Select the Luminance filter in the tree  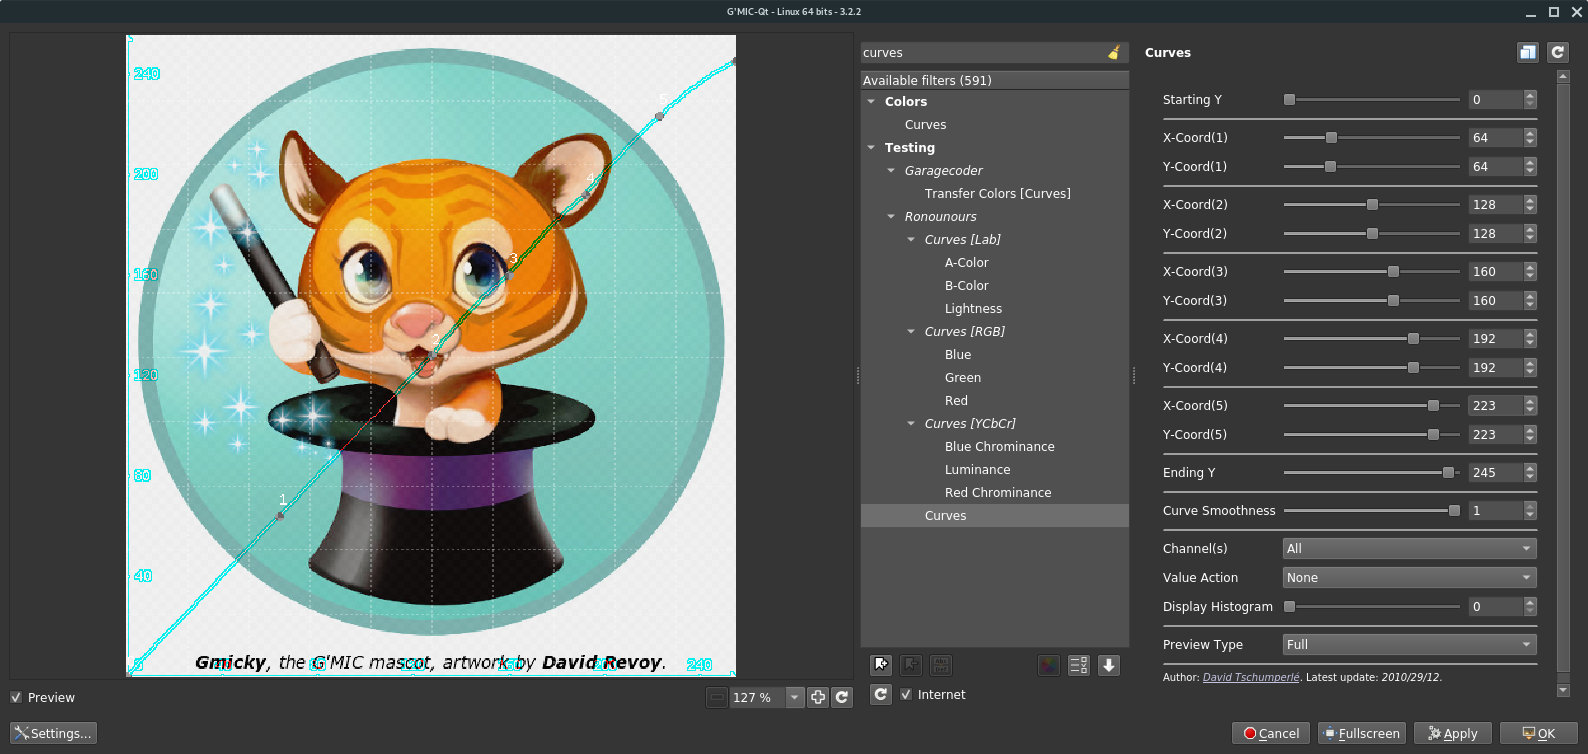tap(977, 469)
